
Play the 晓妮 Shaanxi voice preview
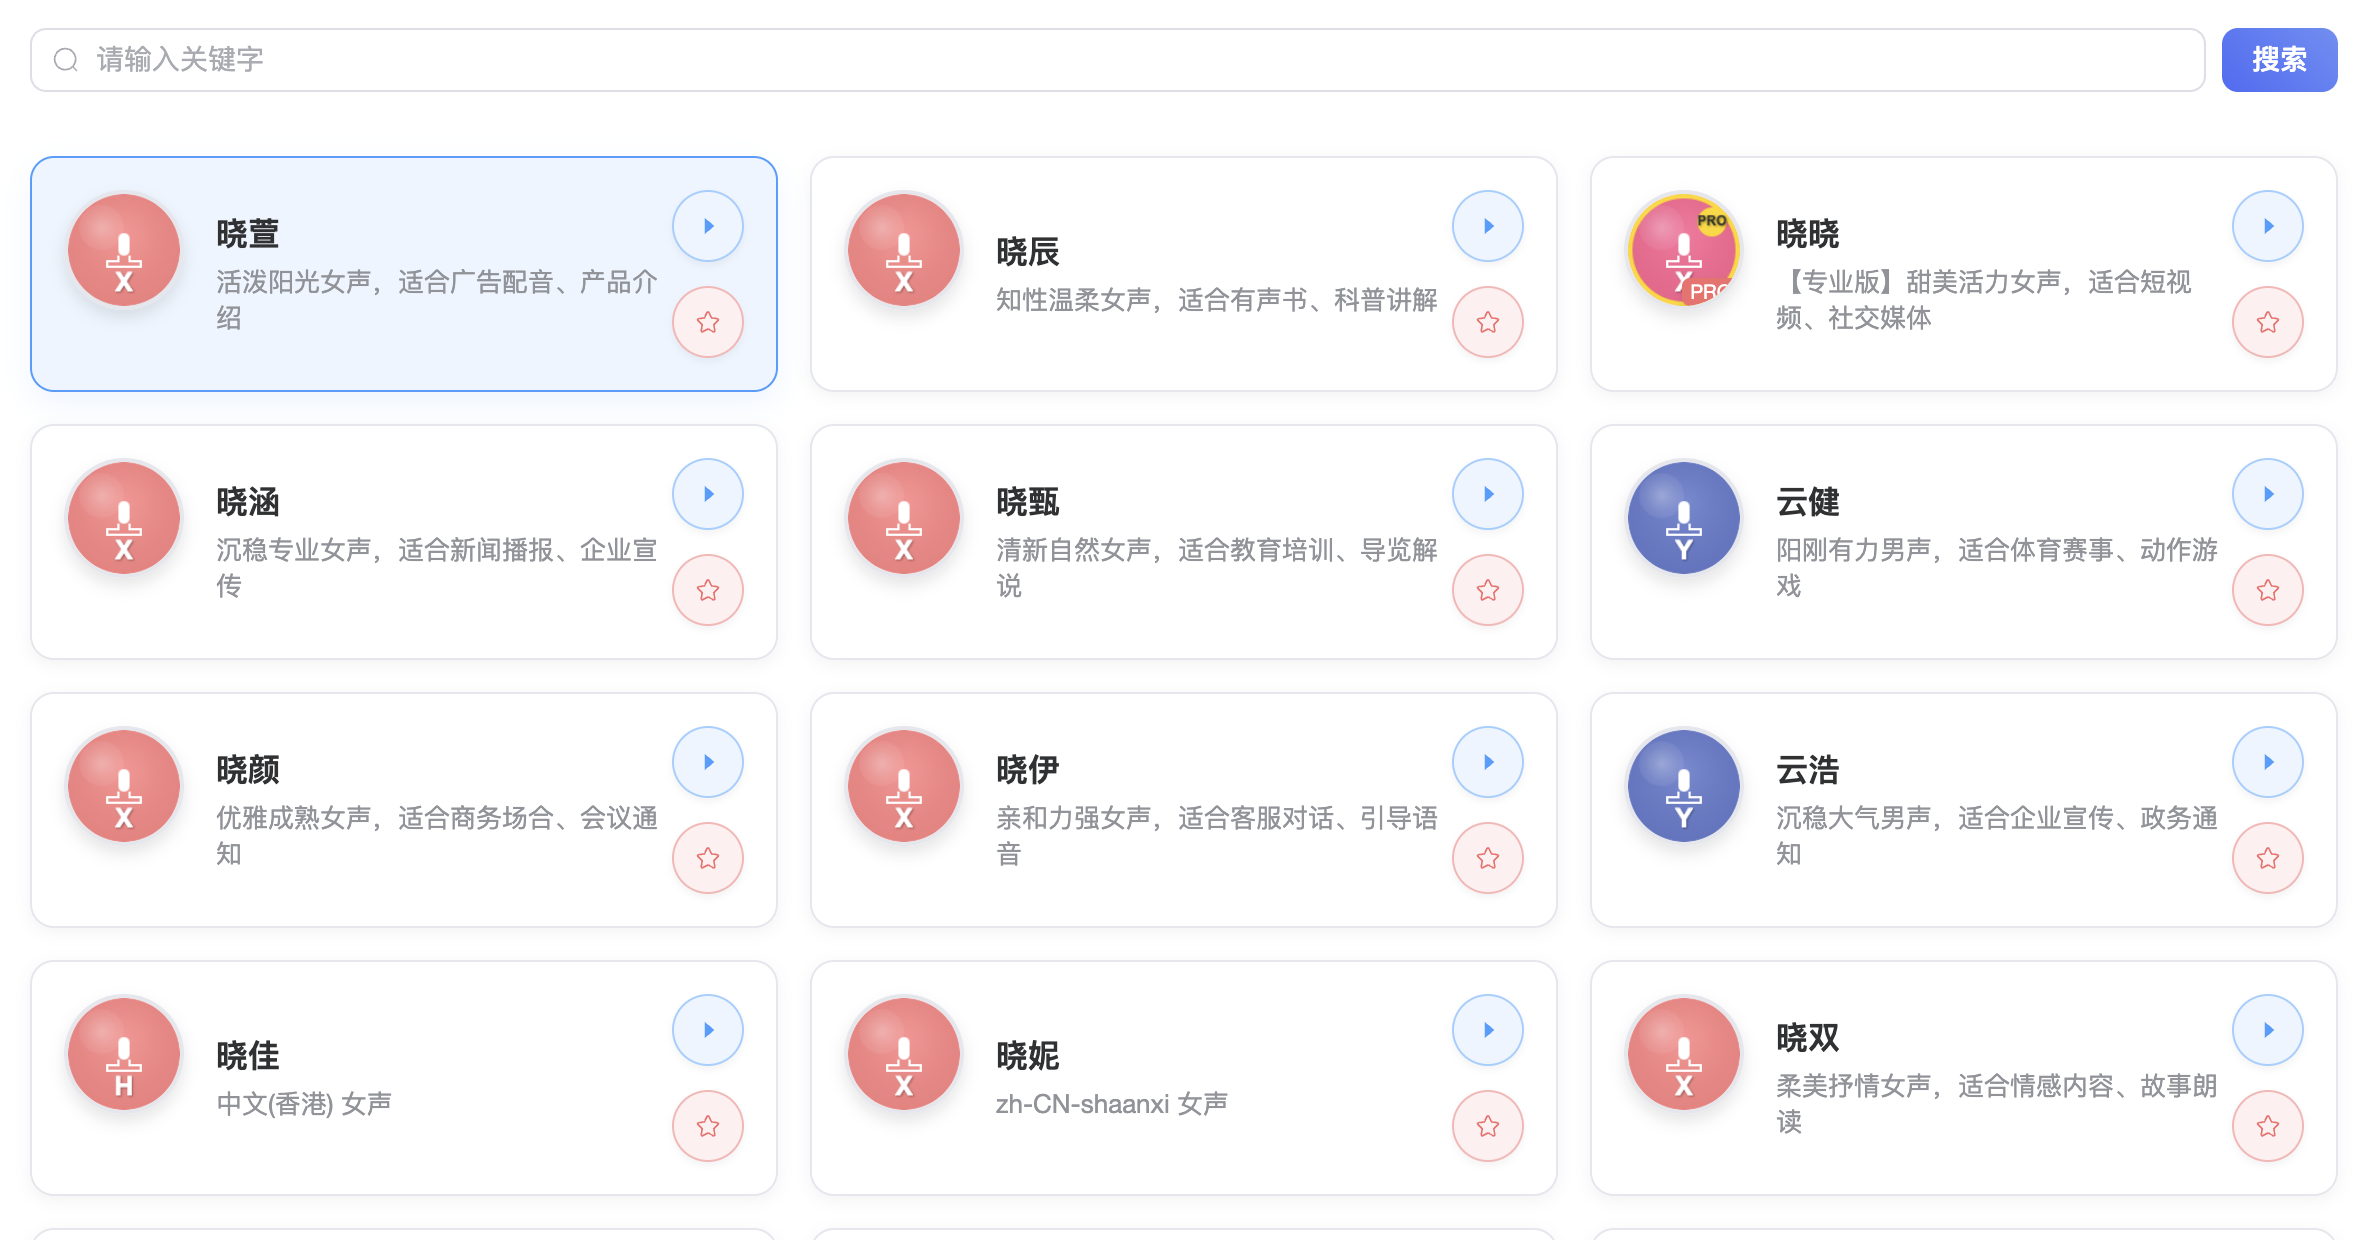coord(1488,1029)
